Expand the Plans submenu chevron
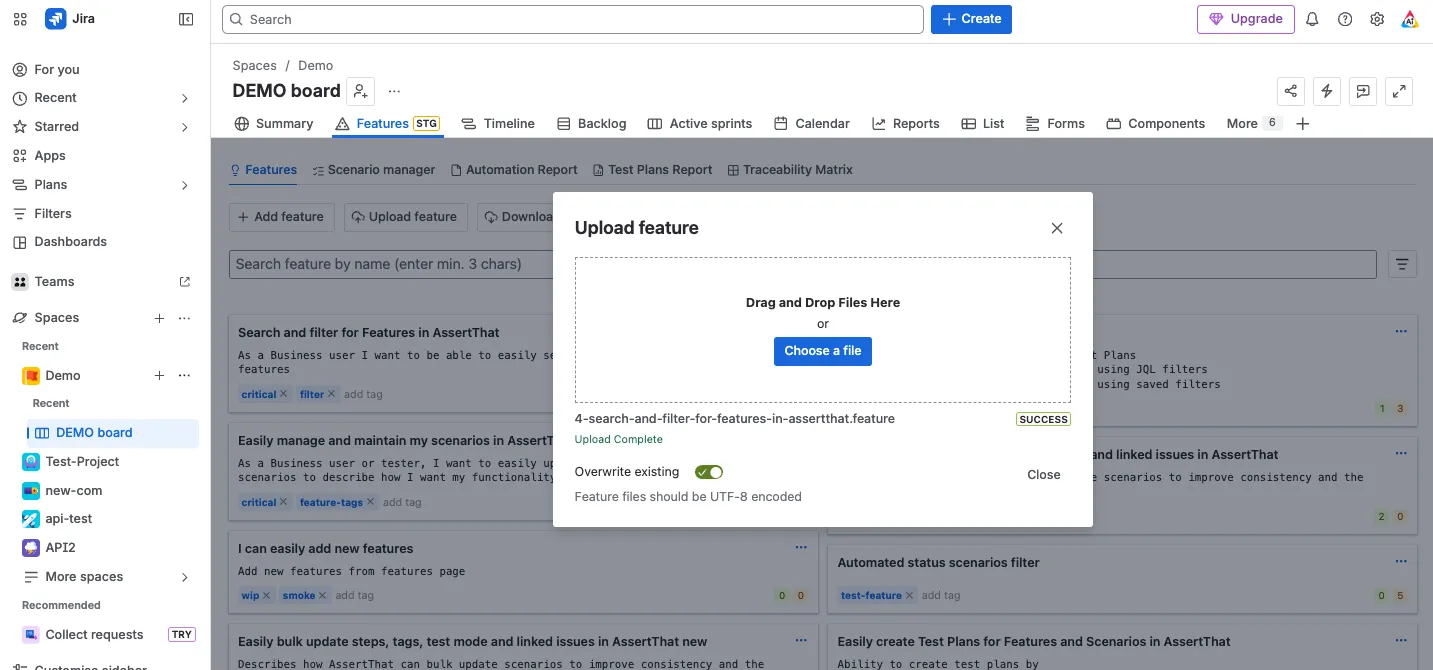 (185, 185)
